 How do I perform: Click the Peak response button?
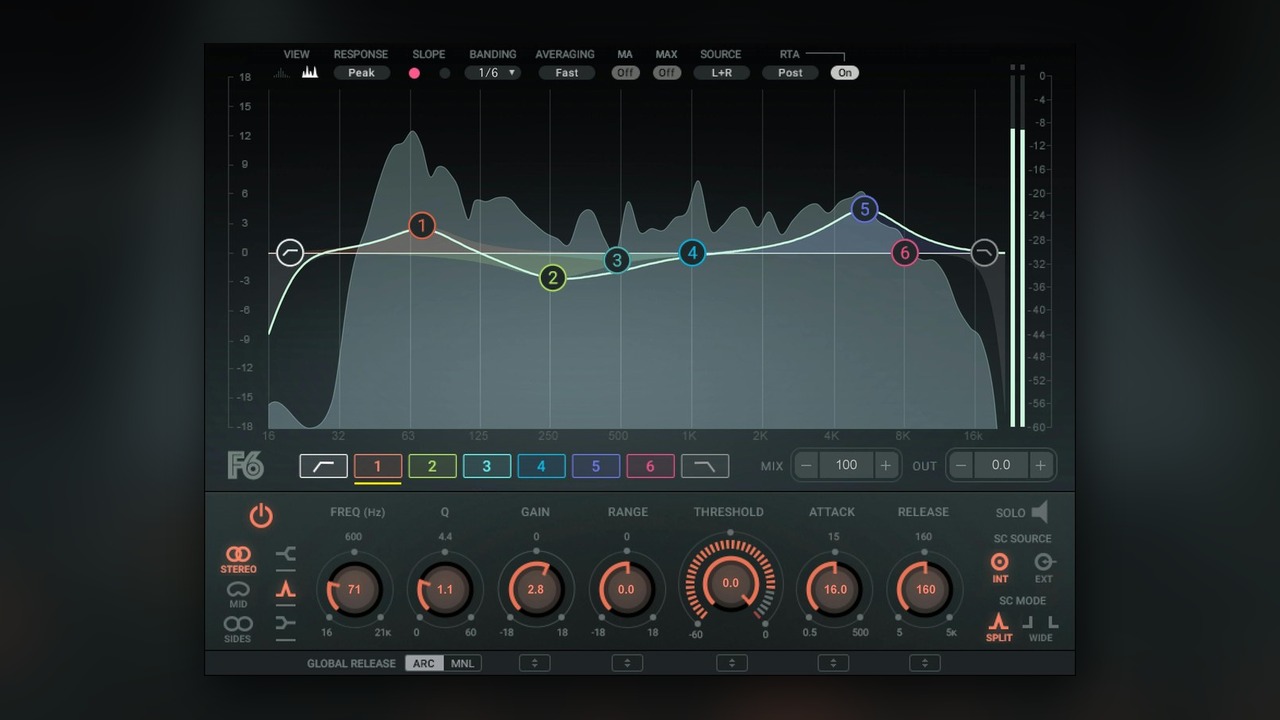tap(361, 73)
